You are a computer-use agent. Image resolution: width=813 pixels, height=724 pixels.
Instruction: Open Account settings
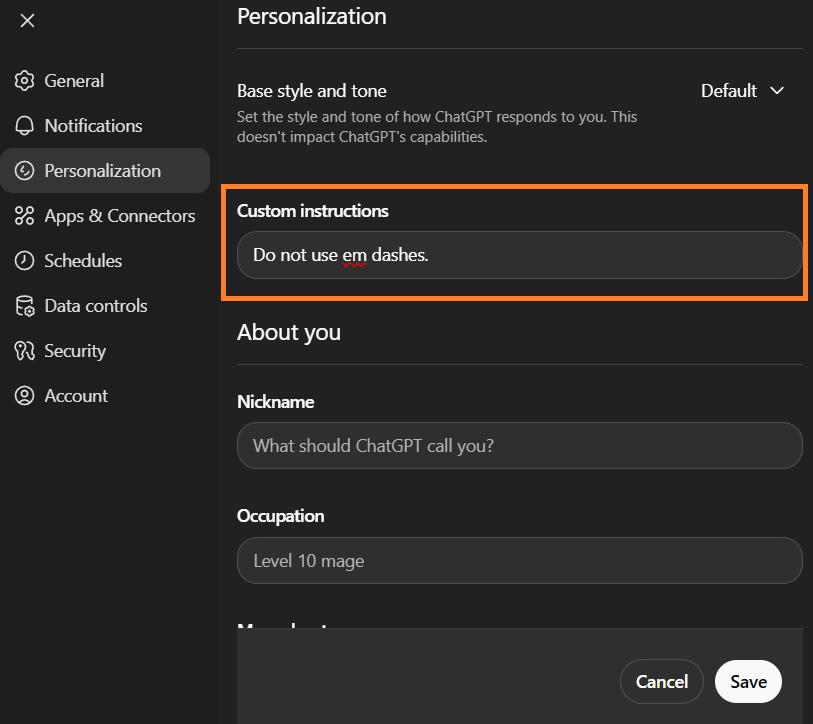pos(105,396)
